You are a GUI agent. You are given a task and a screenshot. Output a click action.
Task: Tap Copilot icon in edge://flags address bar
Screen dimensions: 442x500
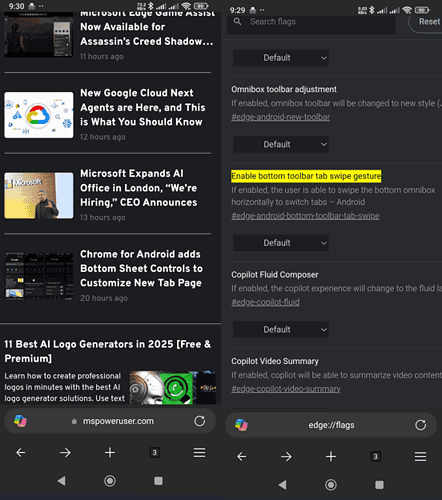241,425
